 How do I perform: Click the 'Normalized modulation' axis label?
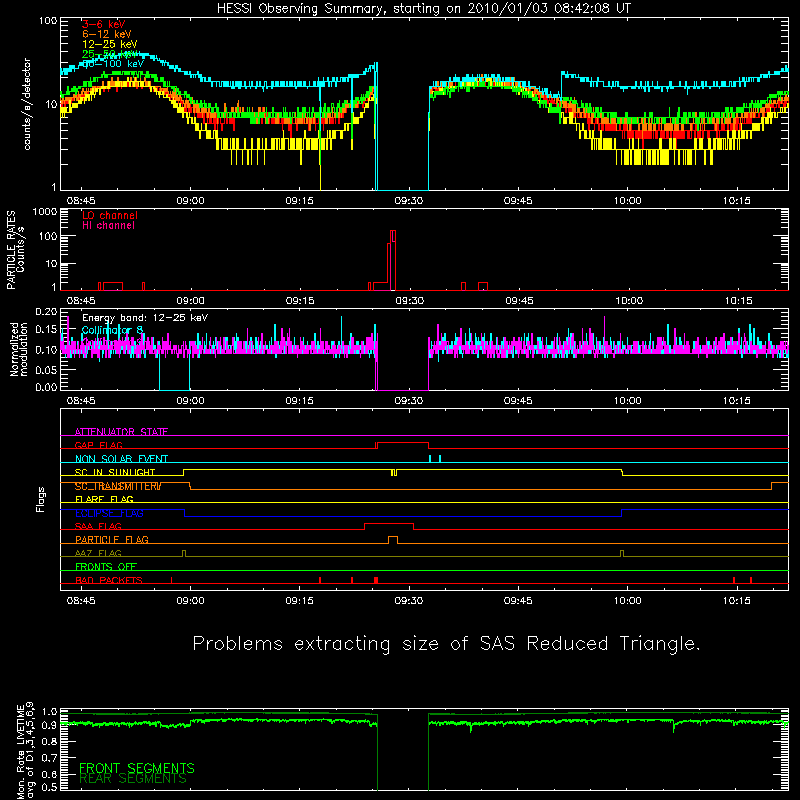[19, 349]
